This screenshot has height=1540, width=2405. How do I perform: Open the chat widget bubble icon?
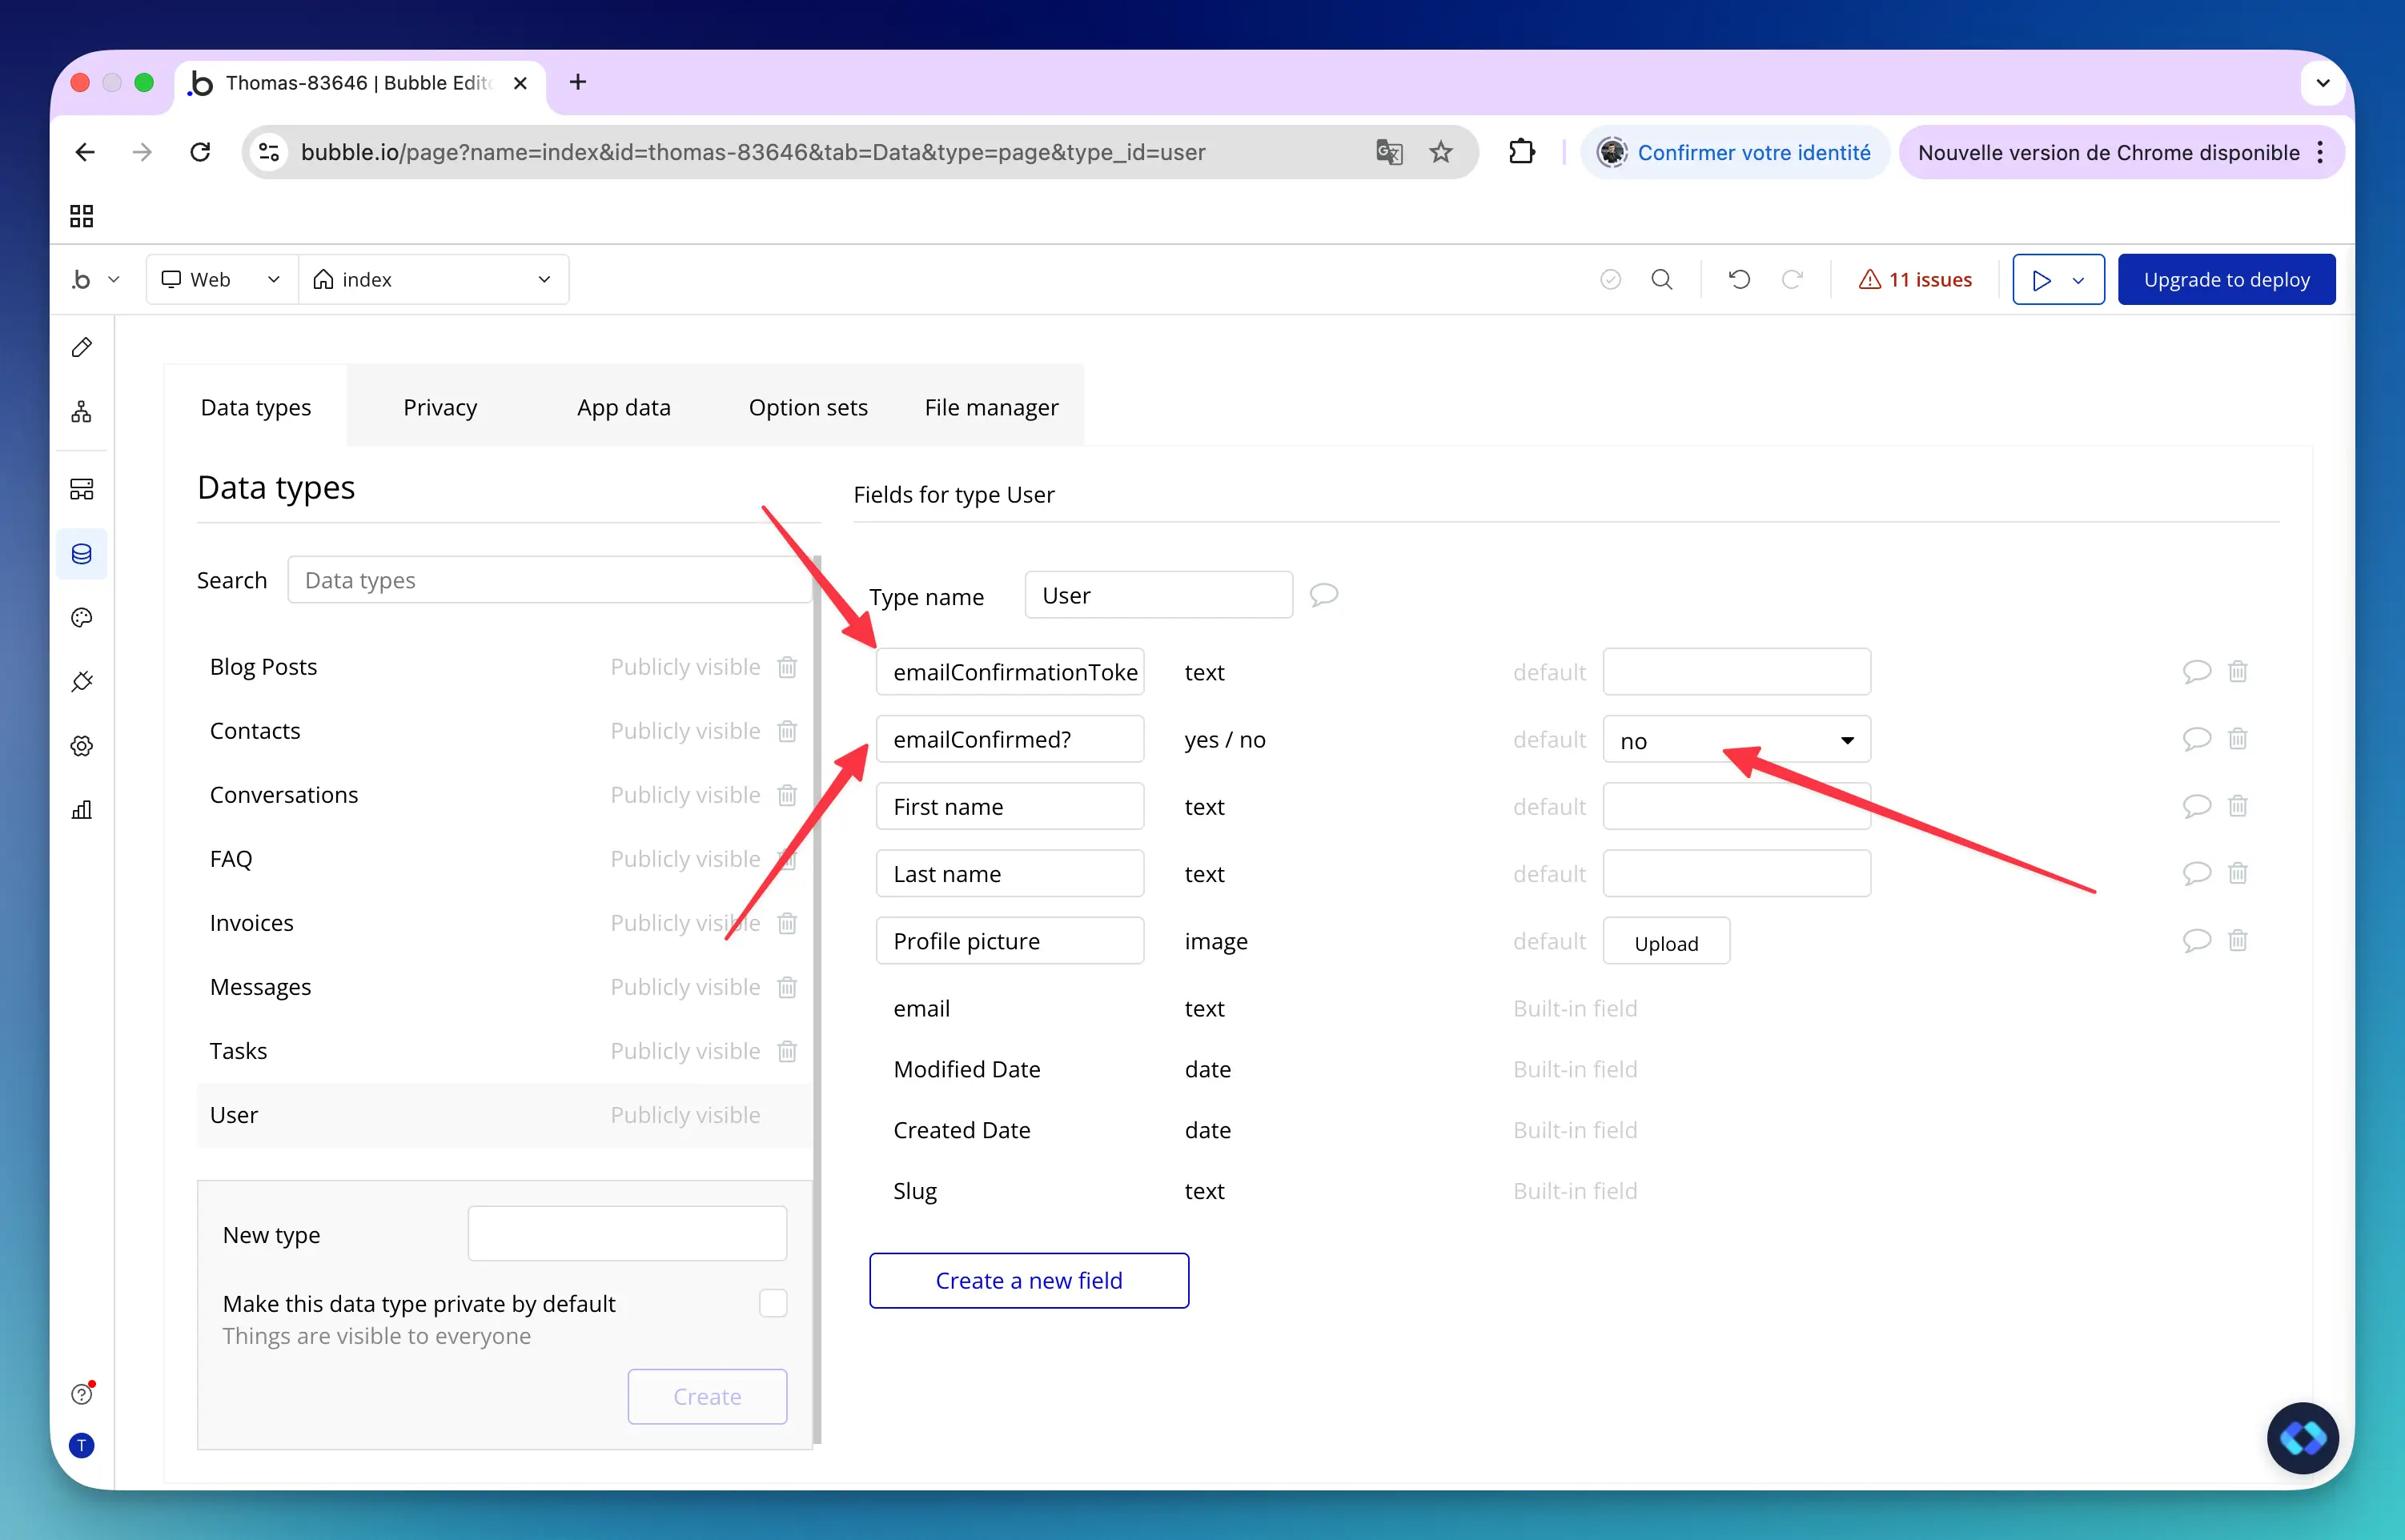pos(2302,1438)
